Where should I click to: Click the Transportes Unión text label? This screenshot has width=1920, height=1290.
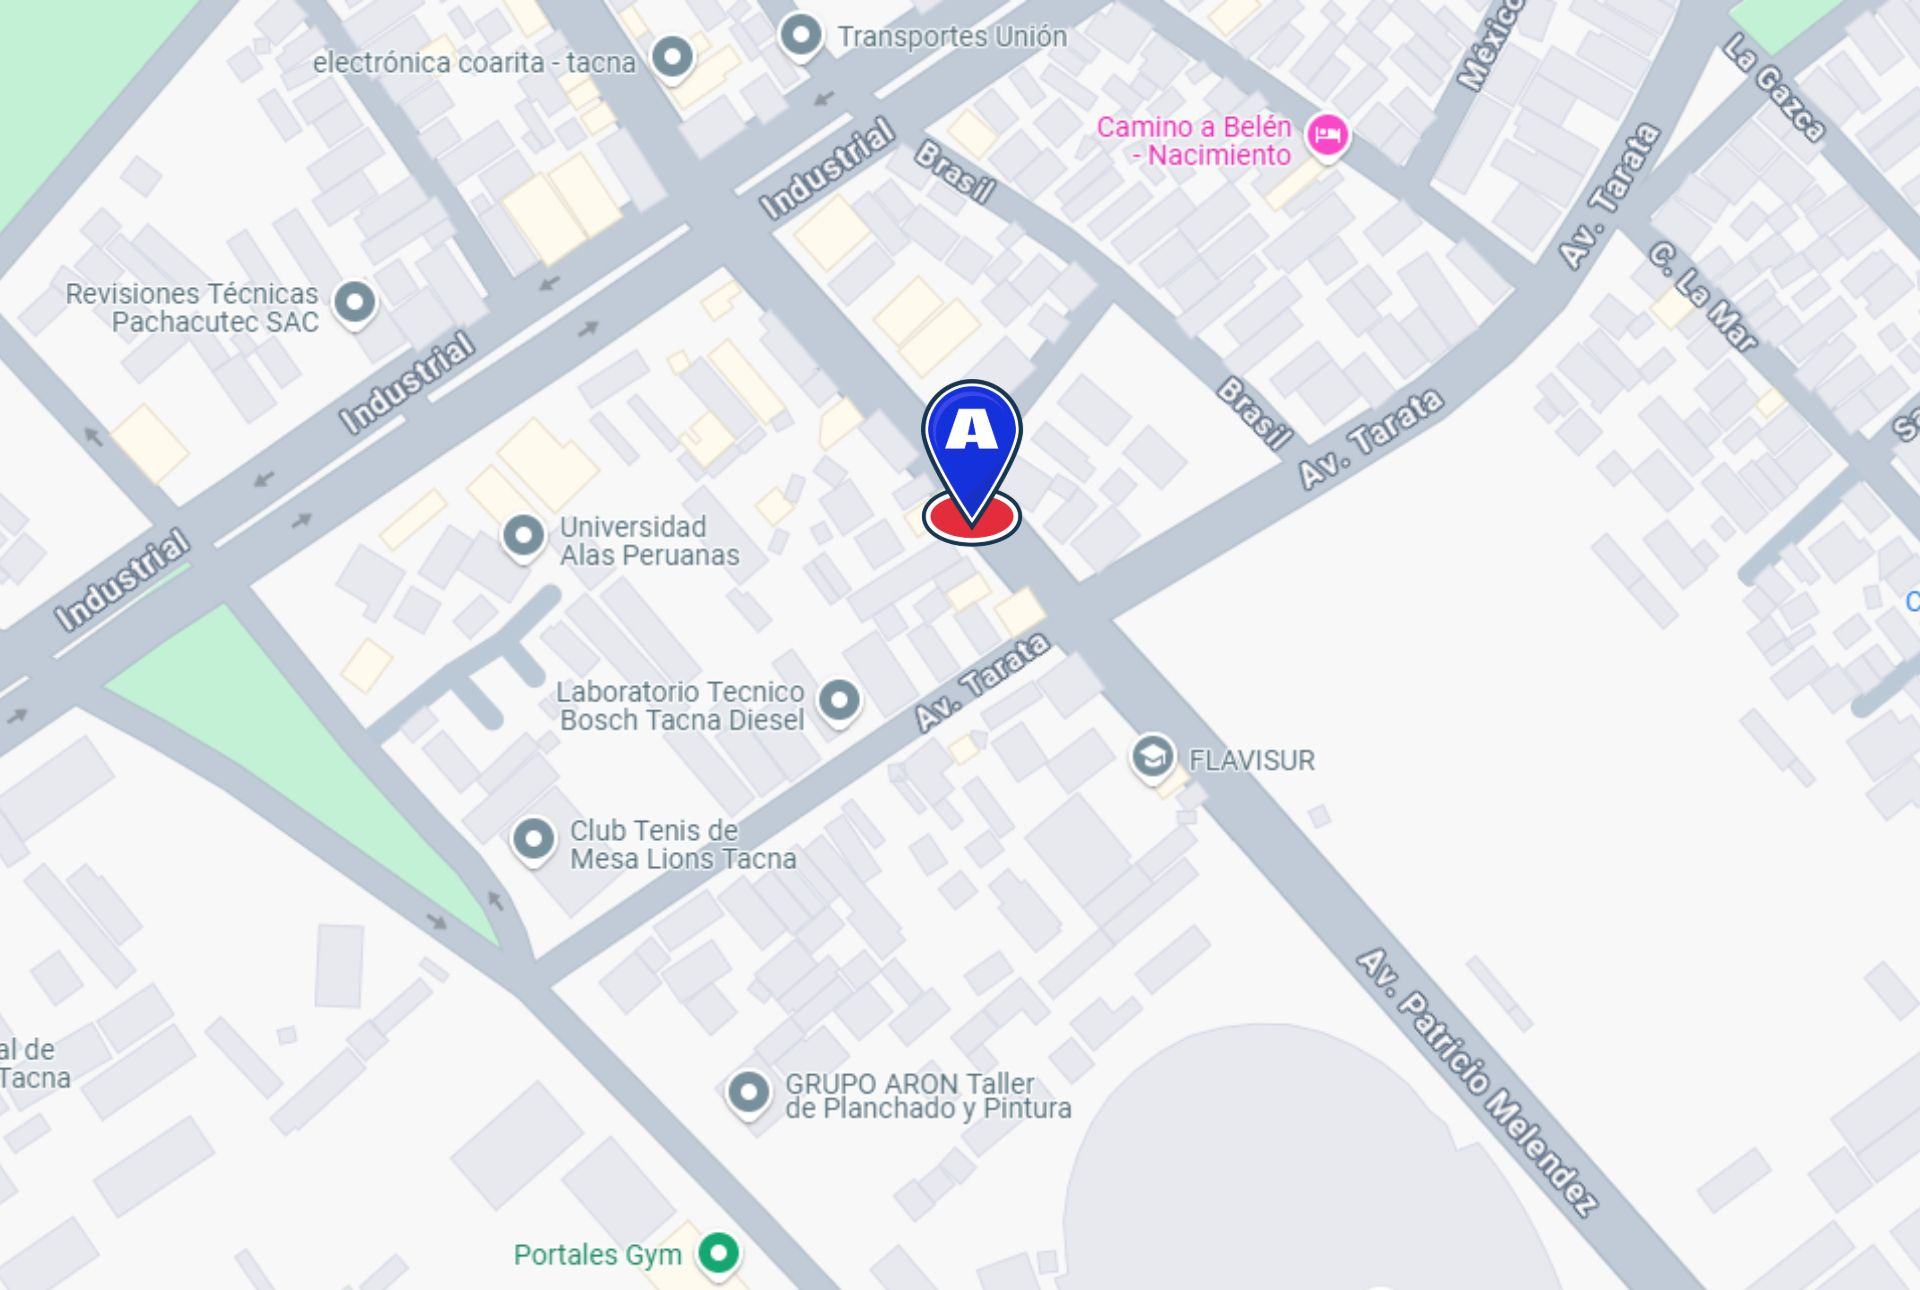click(x=952, y=37)
